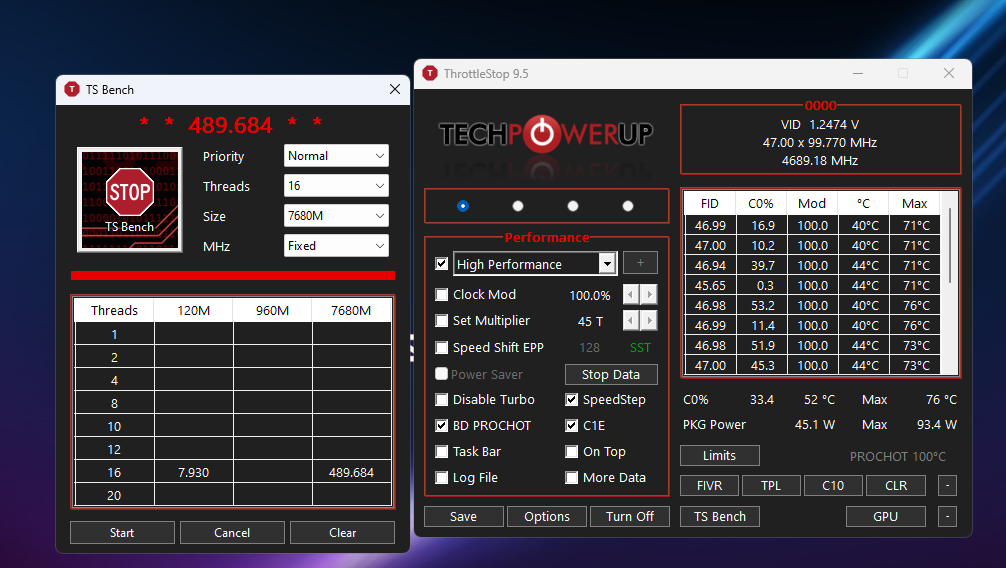Close the TS Bench window

click(x=395, y=89)
